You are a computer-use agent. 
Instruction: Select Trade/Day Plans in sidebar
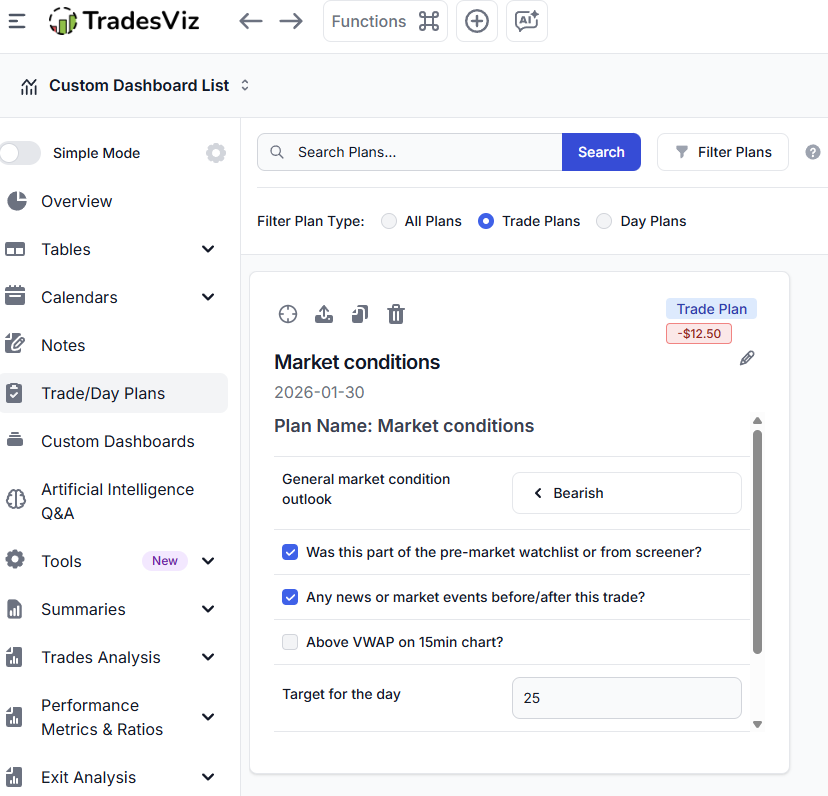point(114,393)
